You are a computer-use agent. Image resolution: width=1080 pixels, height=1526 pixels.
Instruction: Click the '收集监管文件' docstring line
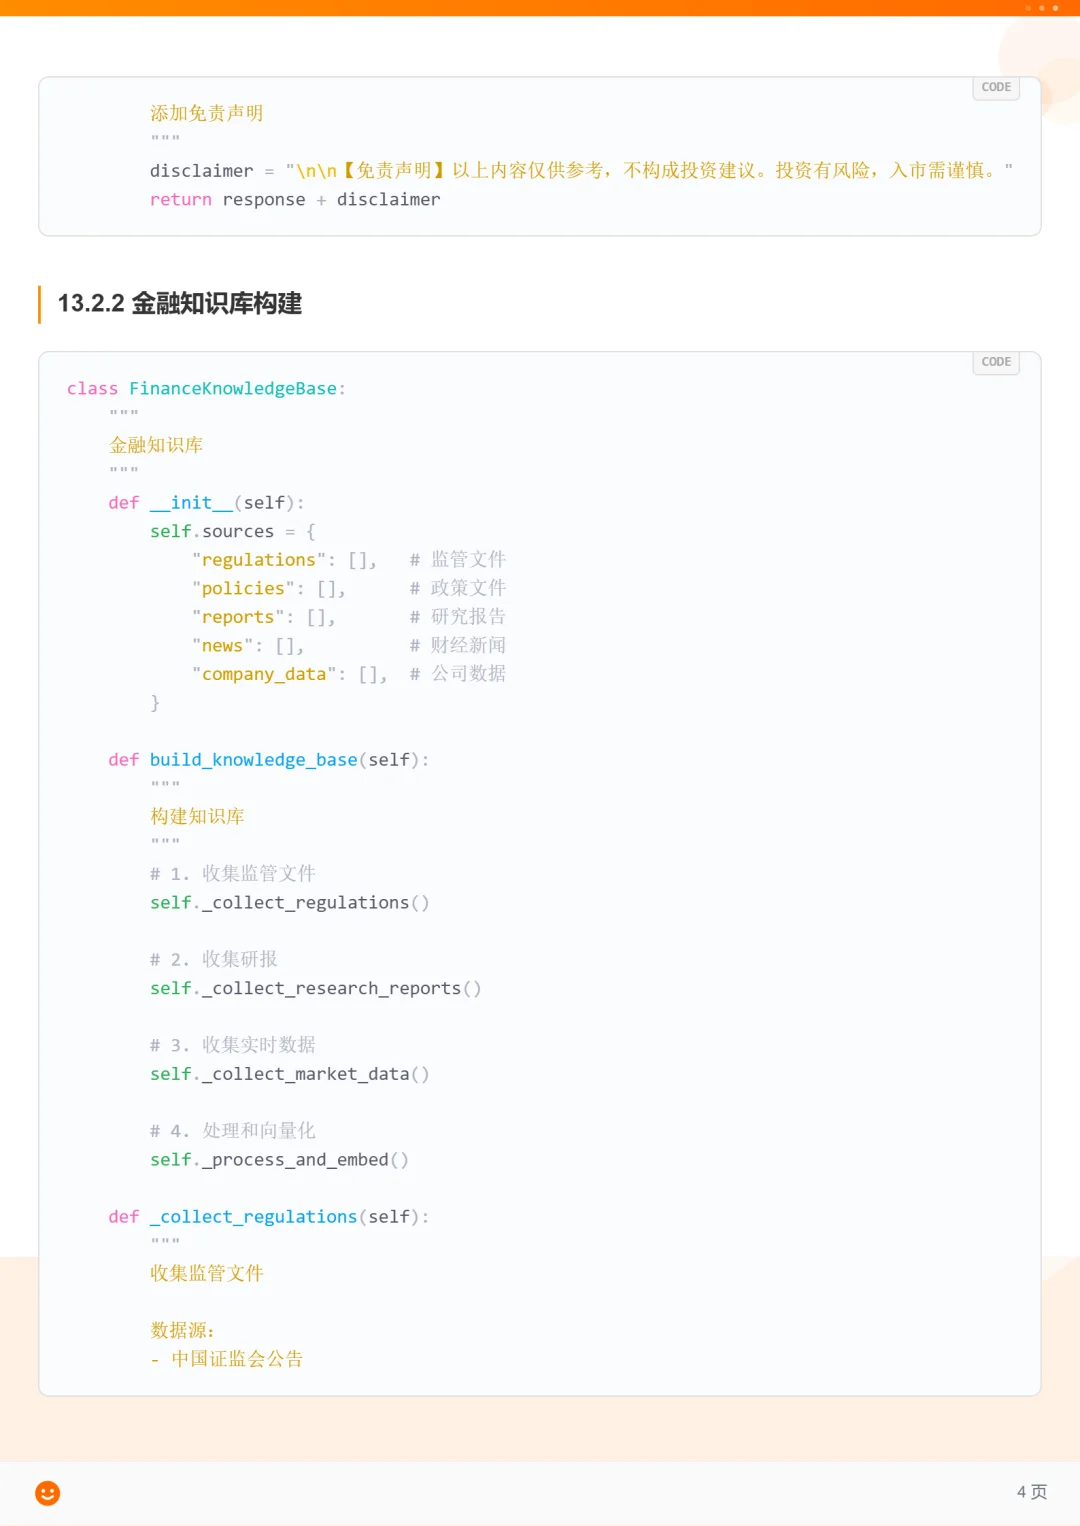207,1273
